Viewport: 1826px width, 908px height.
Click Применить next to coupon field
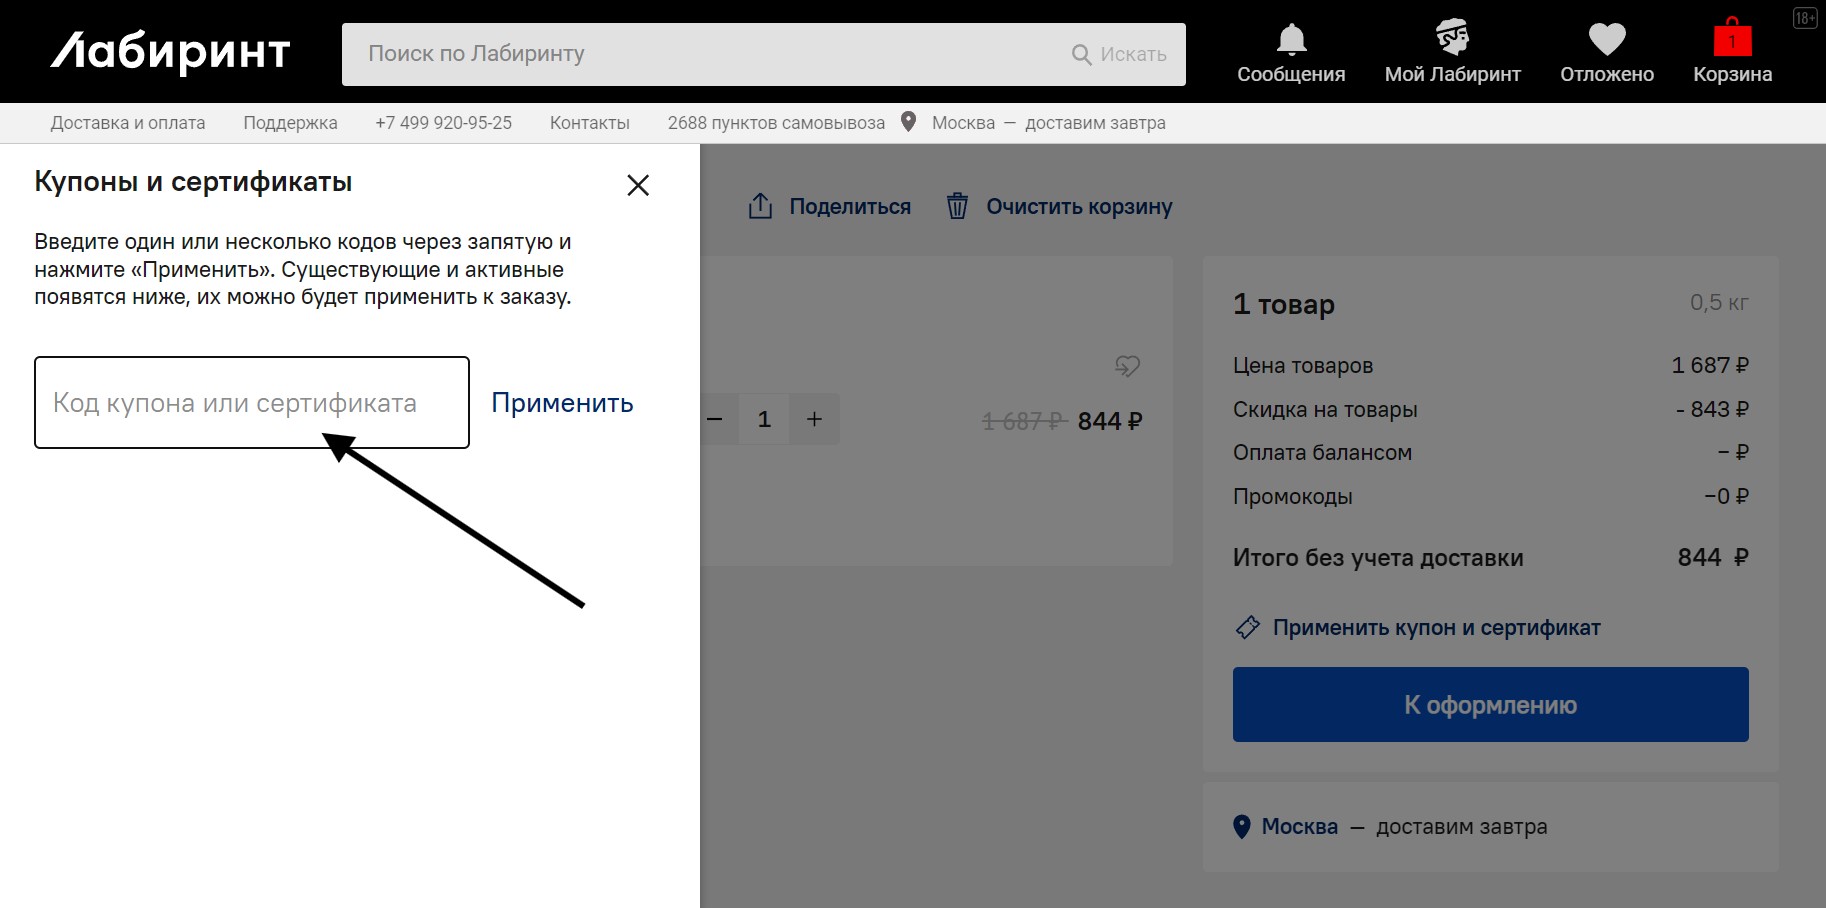[562, 403]
